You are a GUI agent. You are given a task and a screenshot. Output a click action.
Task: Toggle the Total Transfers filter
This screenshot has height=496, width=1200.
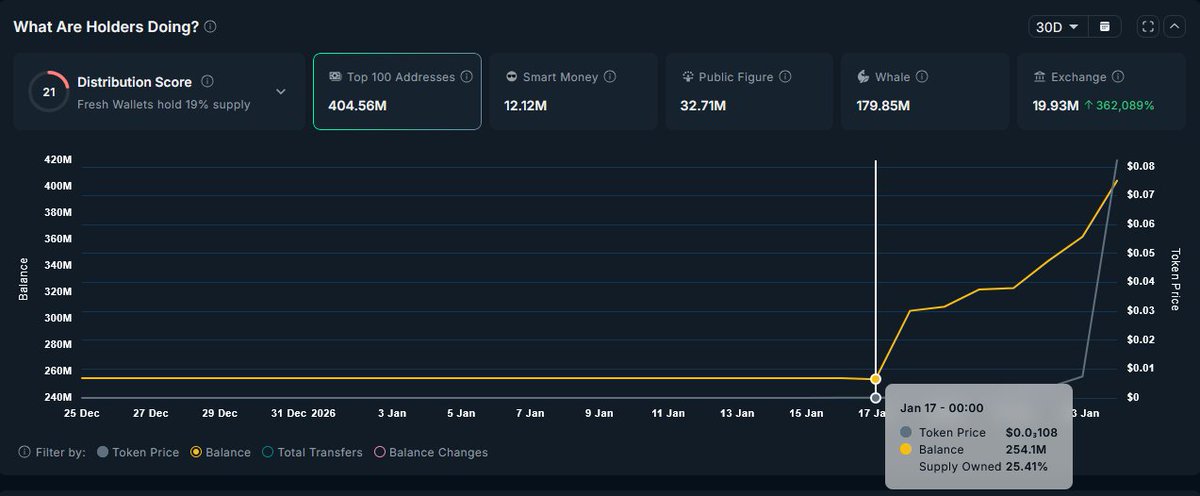[x=312, y=452]
